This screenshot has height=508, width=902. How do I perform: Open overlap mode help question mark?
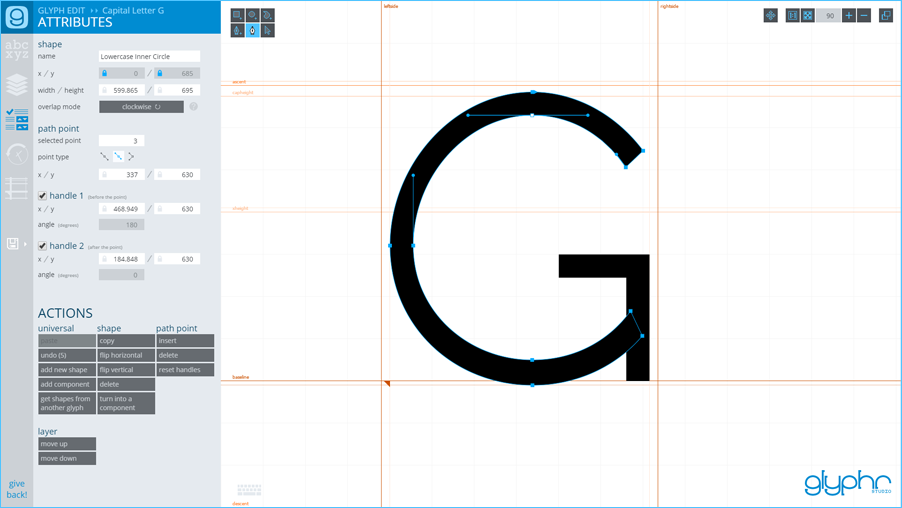point(194,106)
